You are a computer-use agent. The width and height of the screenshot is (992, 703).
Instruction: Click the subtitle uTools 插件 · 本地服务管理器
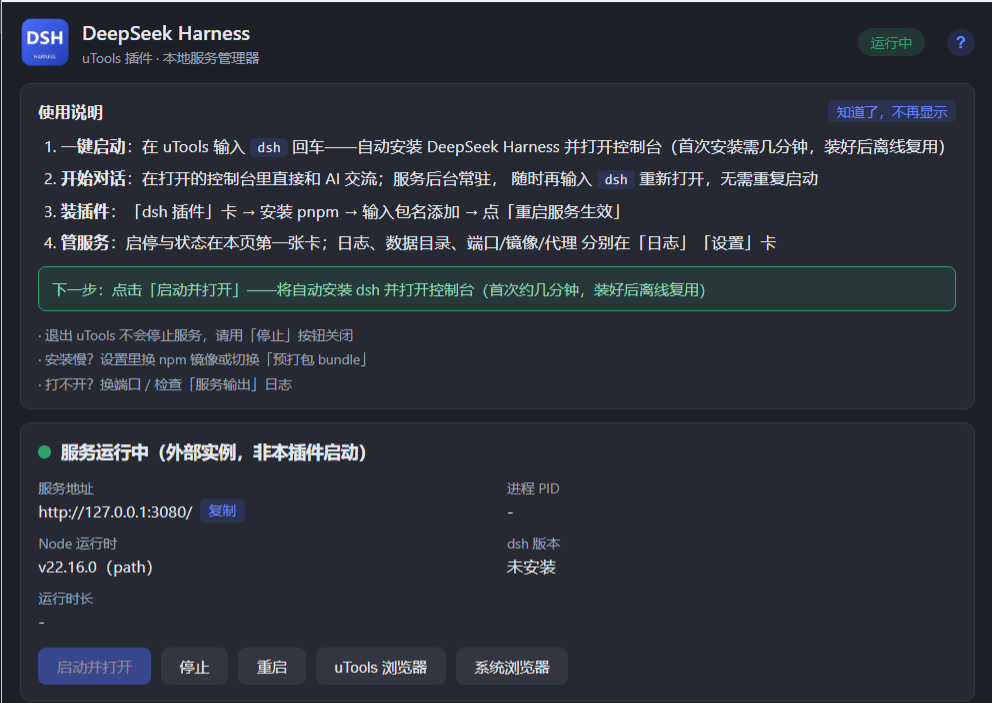pos(170,58)
